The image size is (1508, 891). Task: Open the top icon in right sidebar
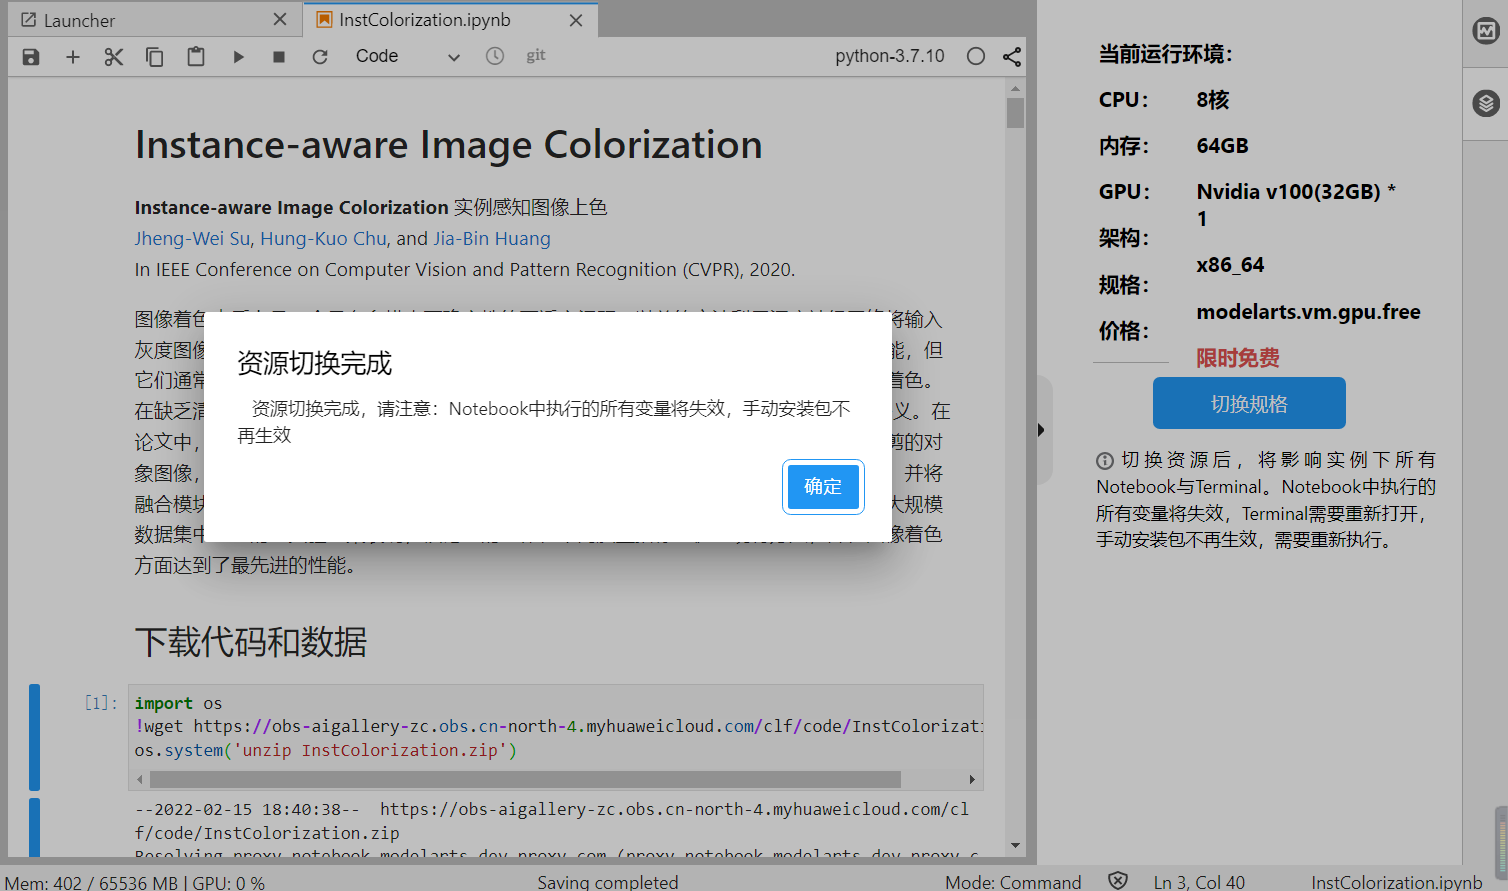tap(1486, 31)
